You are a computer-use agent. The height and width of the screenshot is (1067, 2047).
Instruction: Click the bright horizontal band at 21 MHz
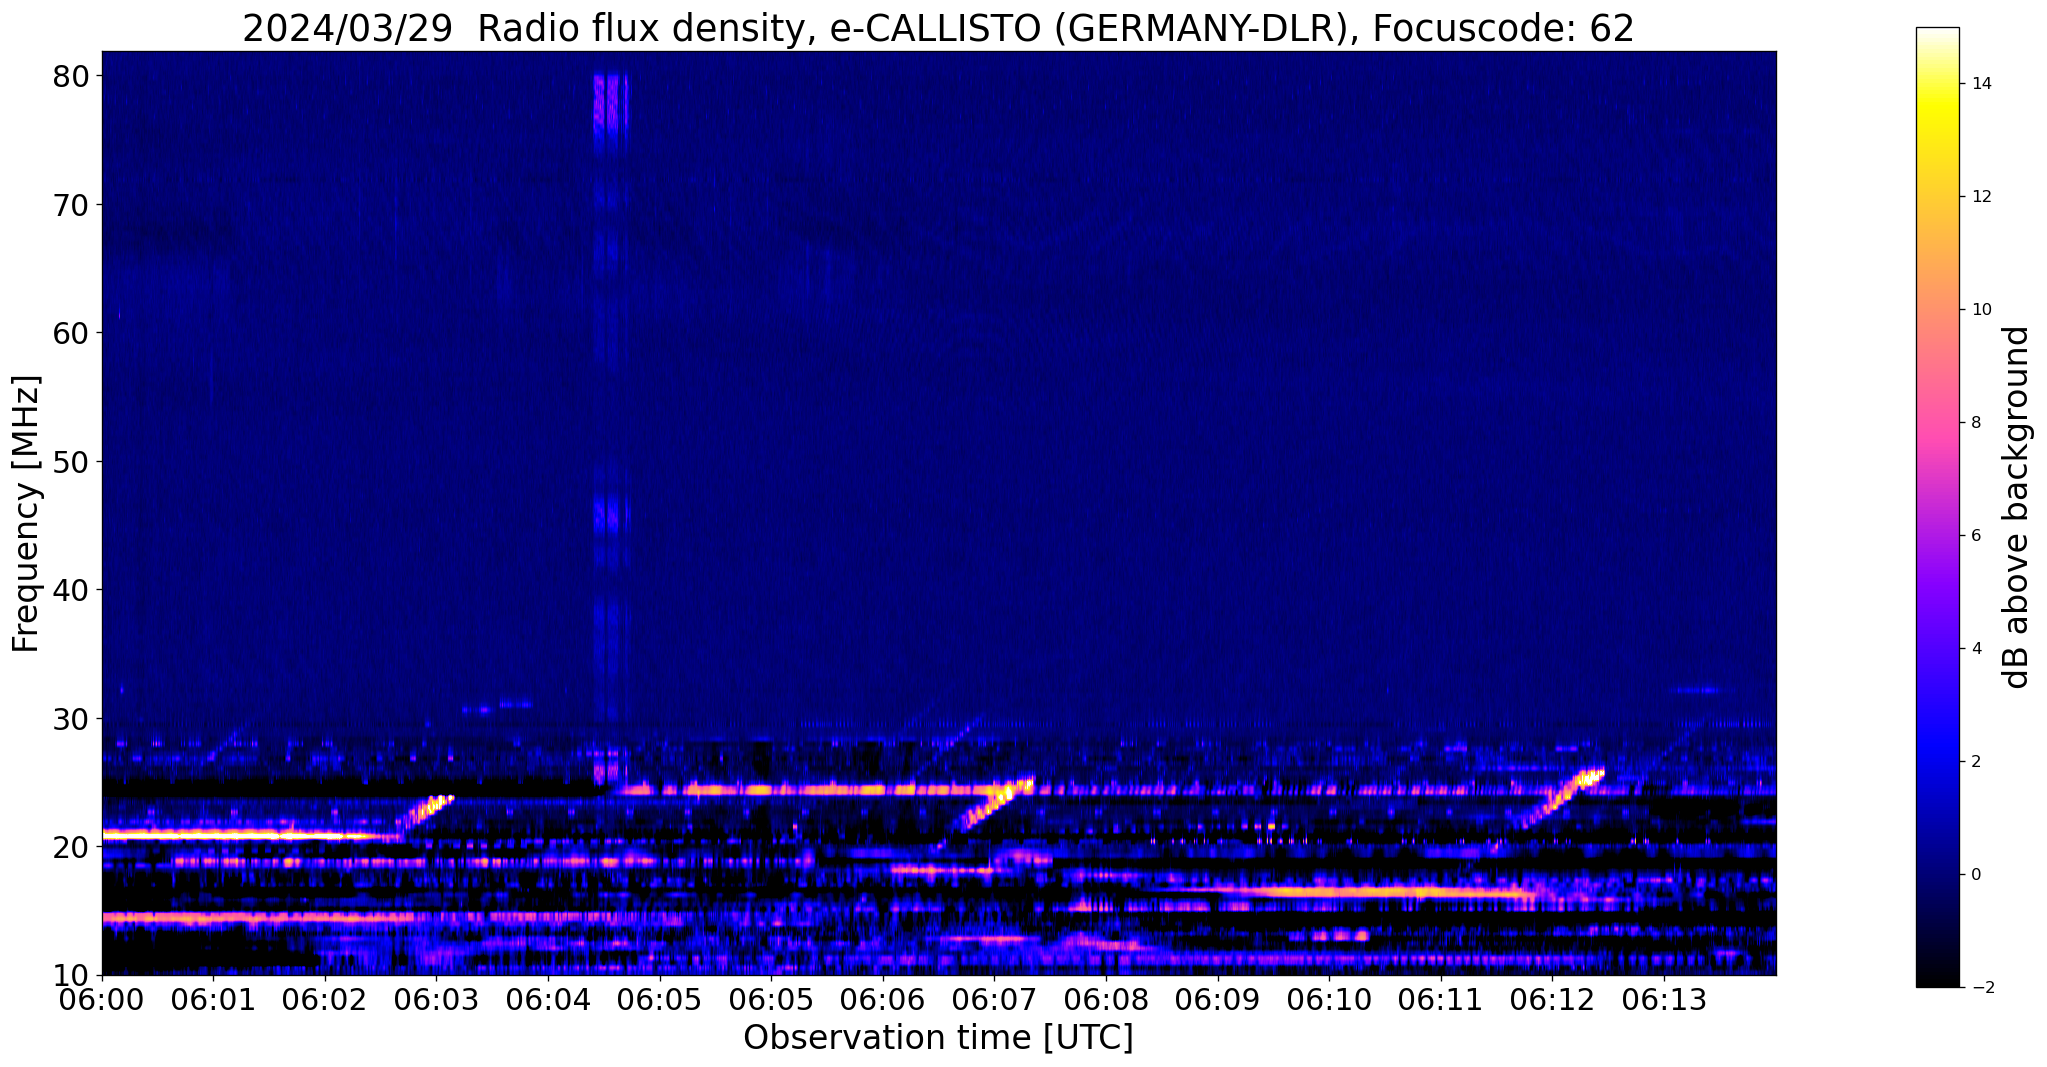coord(250,835)
